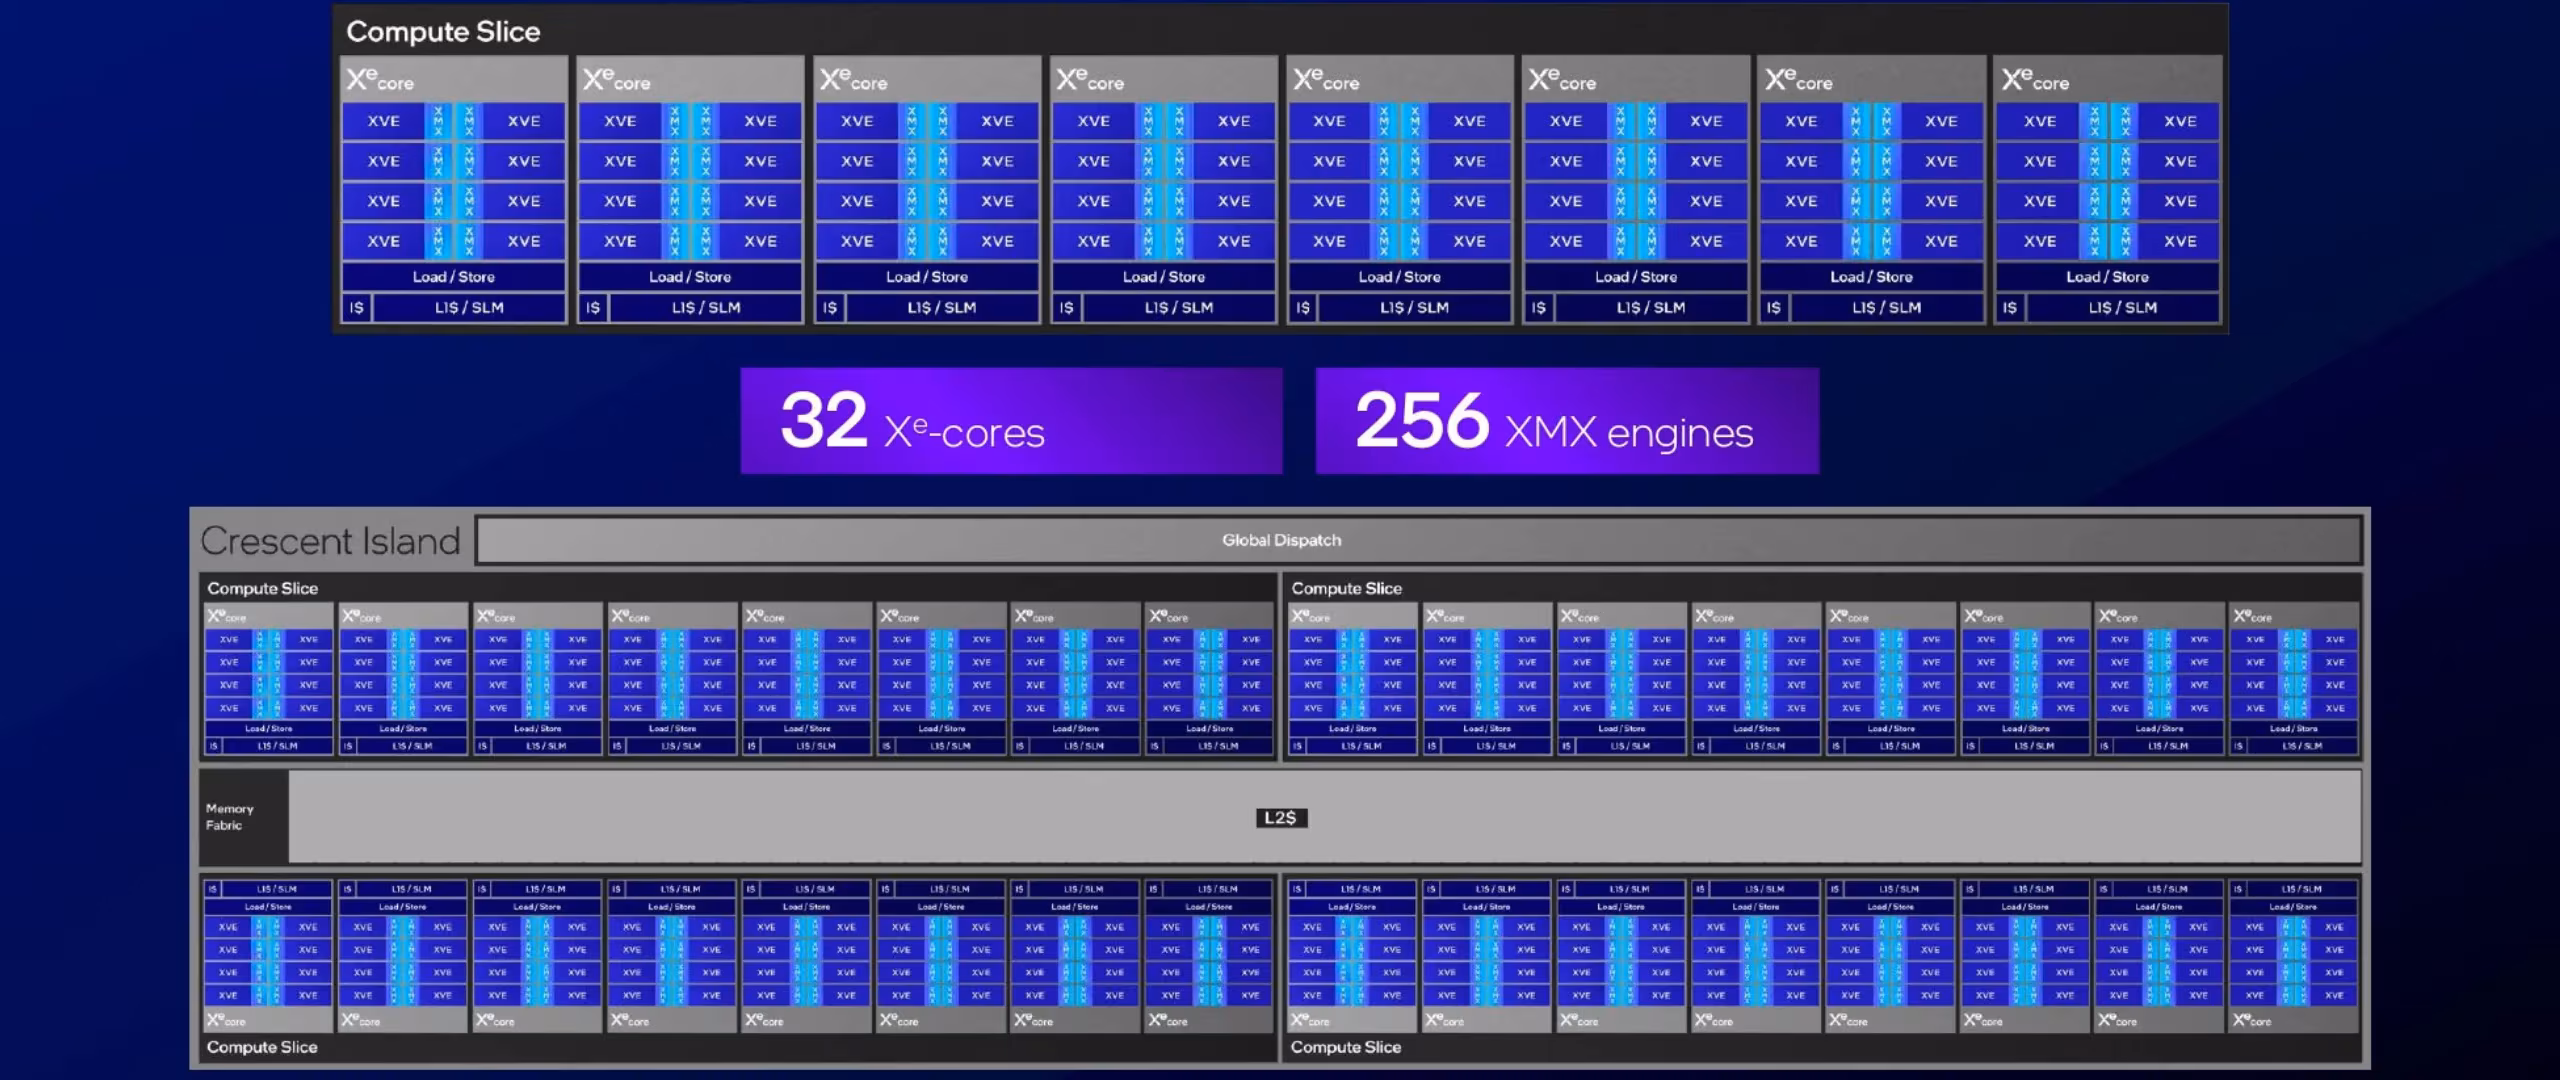Click Compute Slice label at the diagram's bottom-right half
Screen dimensions: 2560x1080
coord(1346,1047)
